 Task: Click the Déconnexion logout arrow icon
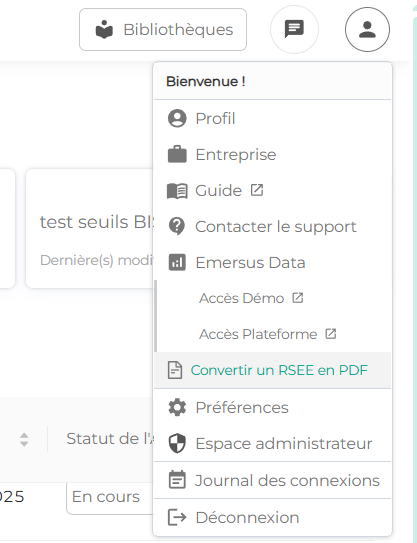coord(177,517)
